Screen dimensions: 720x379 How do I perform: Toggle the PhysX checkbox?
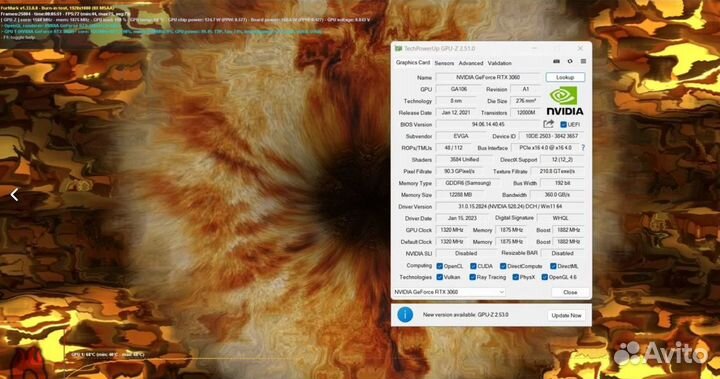(x=516, y=277)
